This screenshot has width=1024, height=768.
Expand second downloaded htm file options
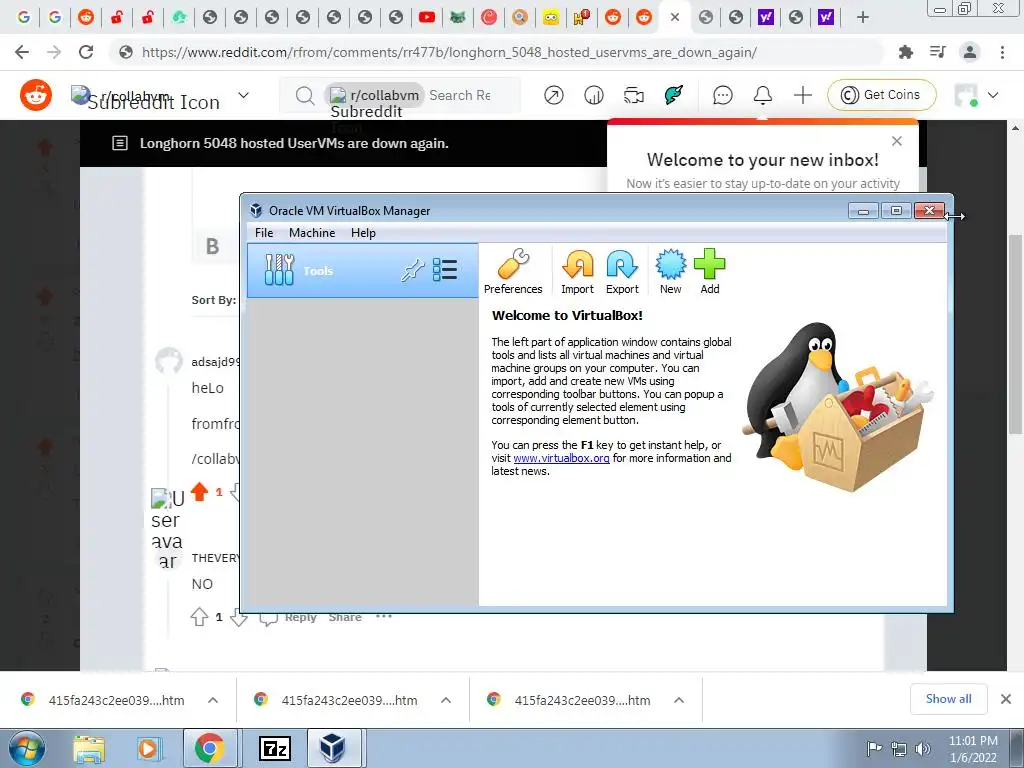446,700
